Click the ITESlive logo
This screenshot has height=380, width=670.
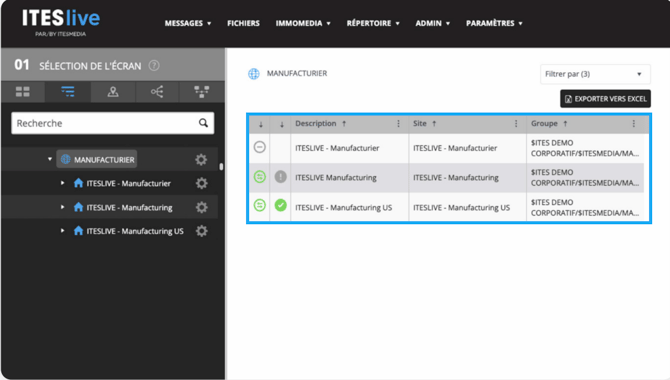(61, 23)
